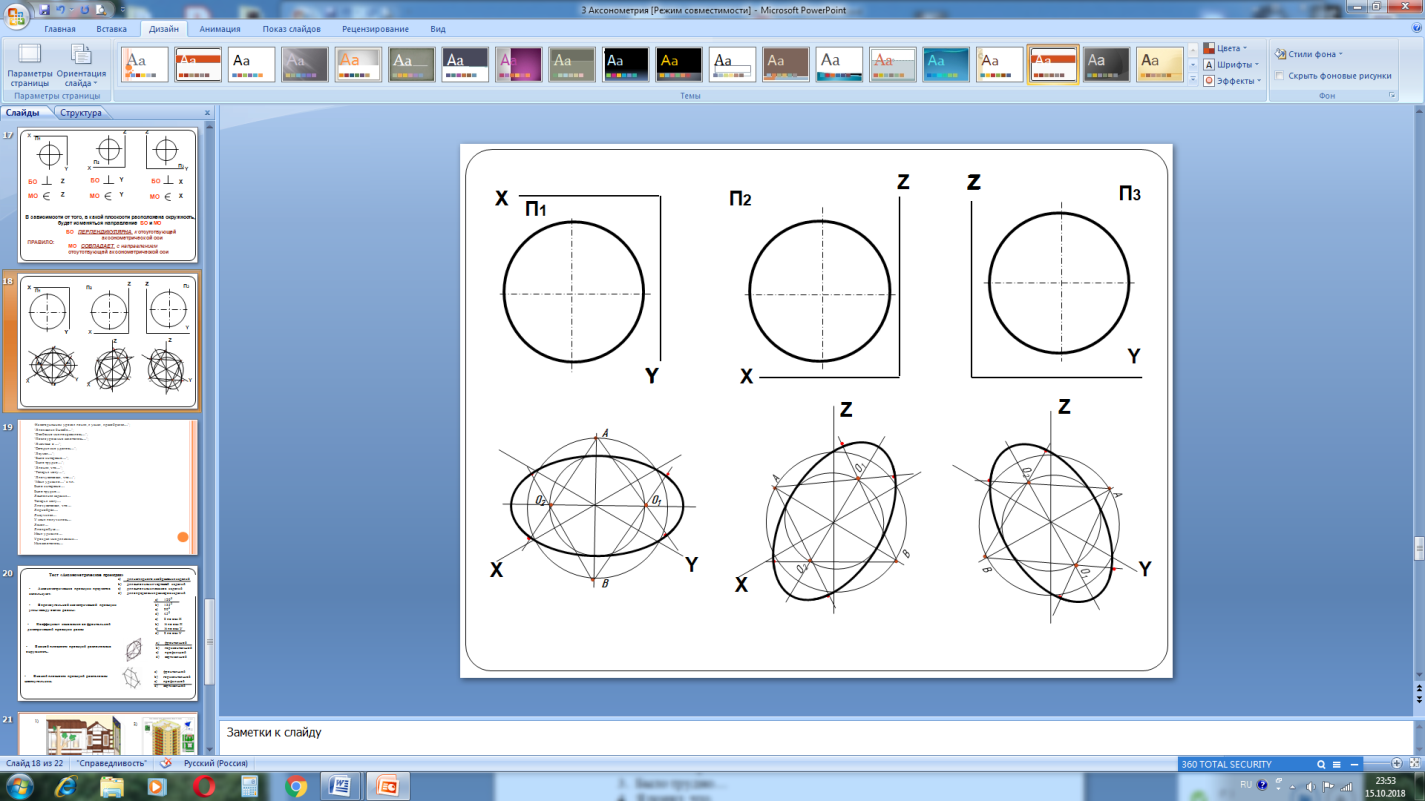Switch to Структура outline tab
The image size is (1425, 801).
[x=80, y=113]
